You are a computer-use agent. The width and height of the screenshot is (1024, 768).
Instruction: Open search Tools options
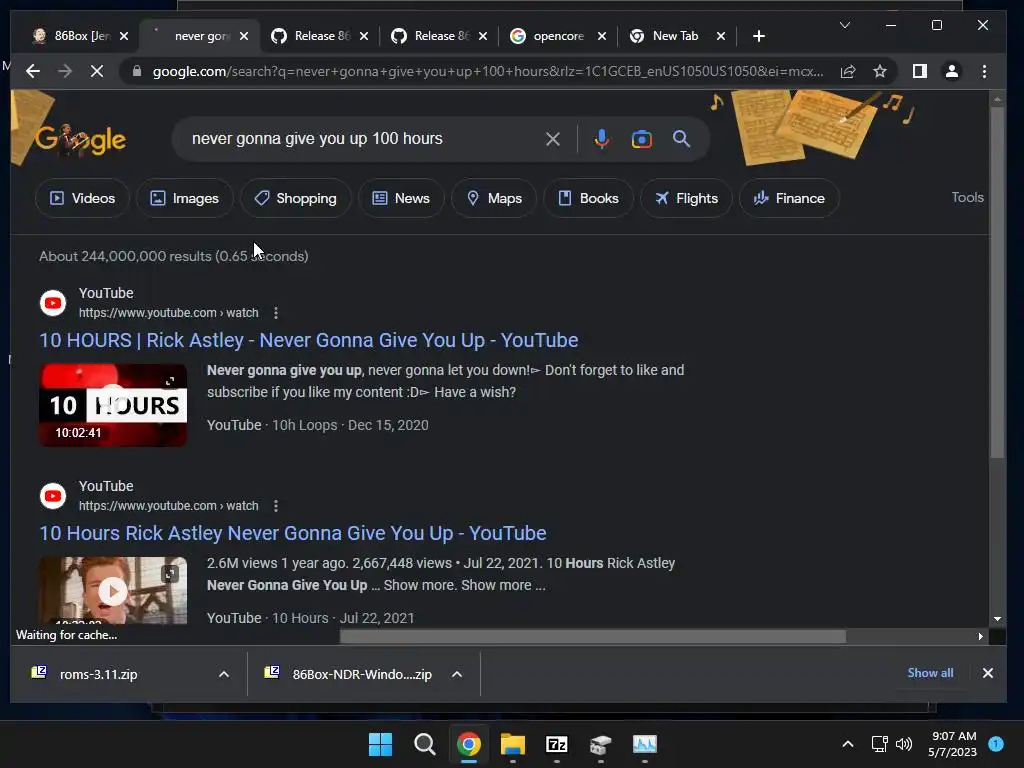[967, 197]
